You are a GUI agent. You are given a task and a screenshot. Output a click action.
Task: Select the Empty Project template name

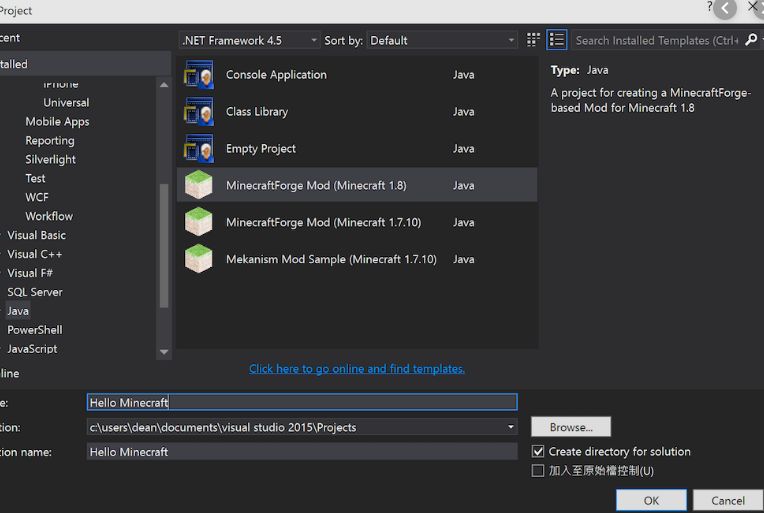click(261, 149)
